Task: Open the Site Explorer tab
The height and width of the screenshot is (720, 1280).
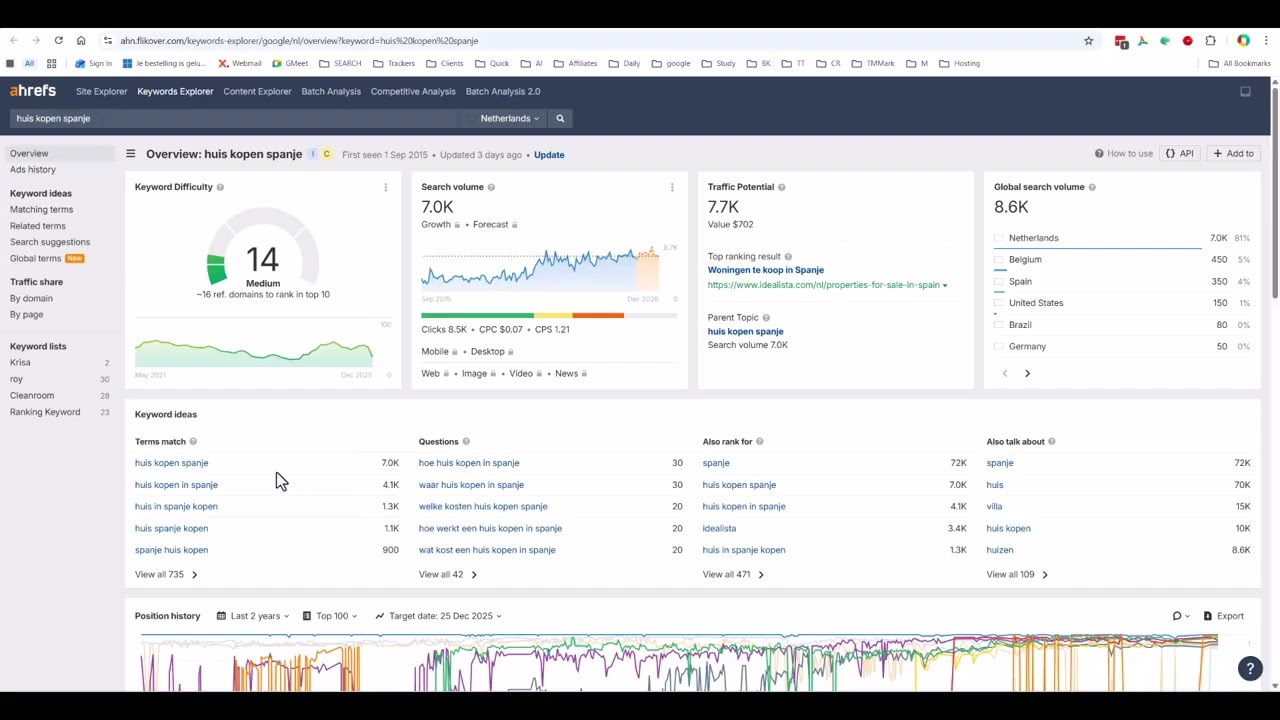Action: tap(102, 91)
